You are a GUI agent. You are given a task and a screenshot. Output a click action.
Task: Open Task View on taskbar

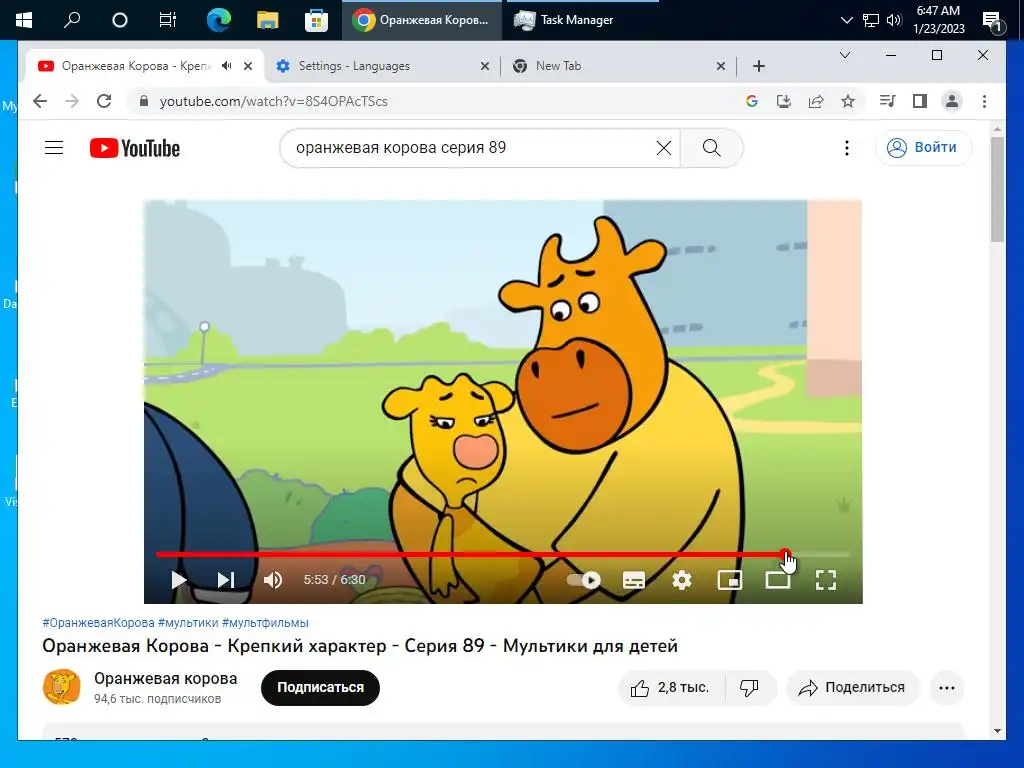[x=168, y=20]
